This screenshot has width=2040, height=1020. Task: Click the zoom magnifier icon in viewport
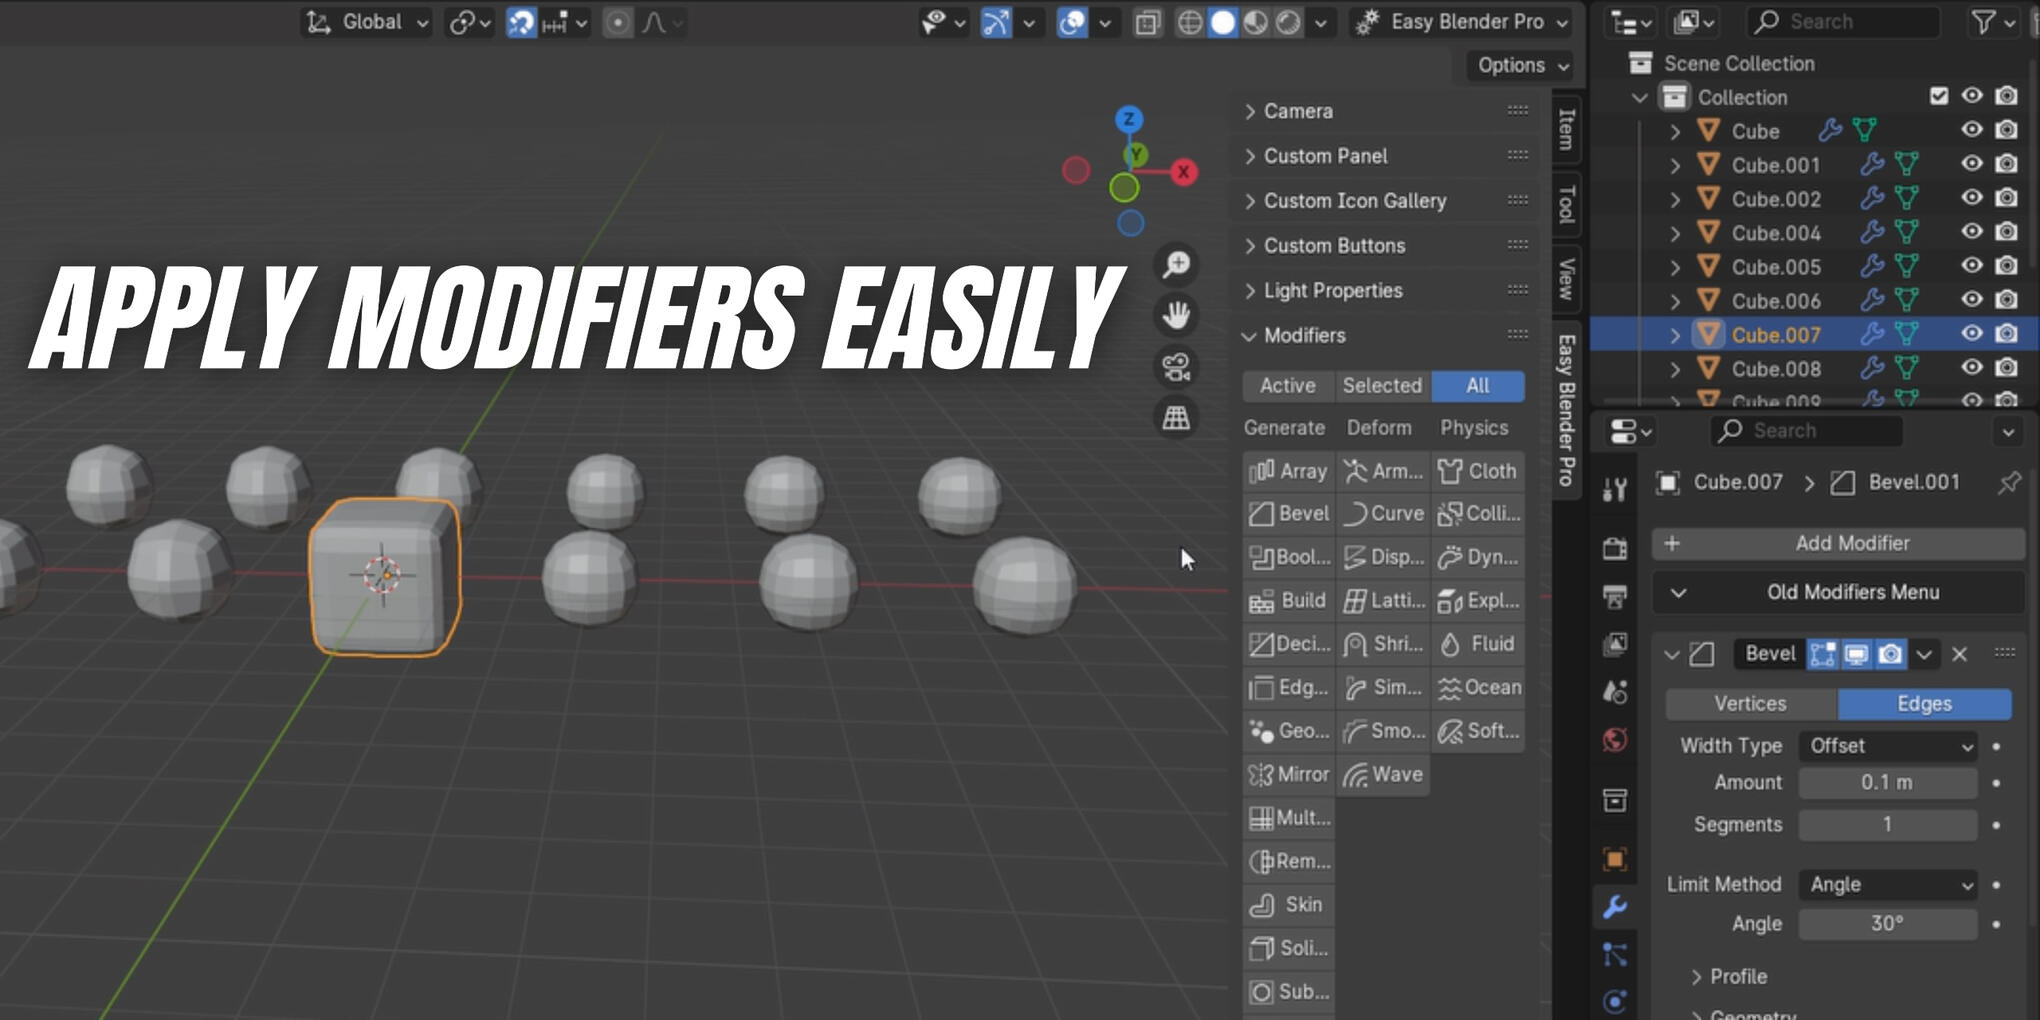coord(1176,265)
